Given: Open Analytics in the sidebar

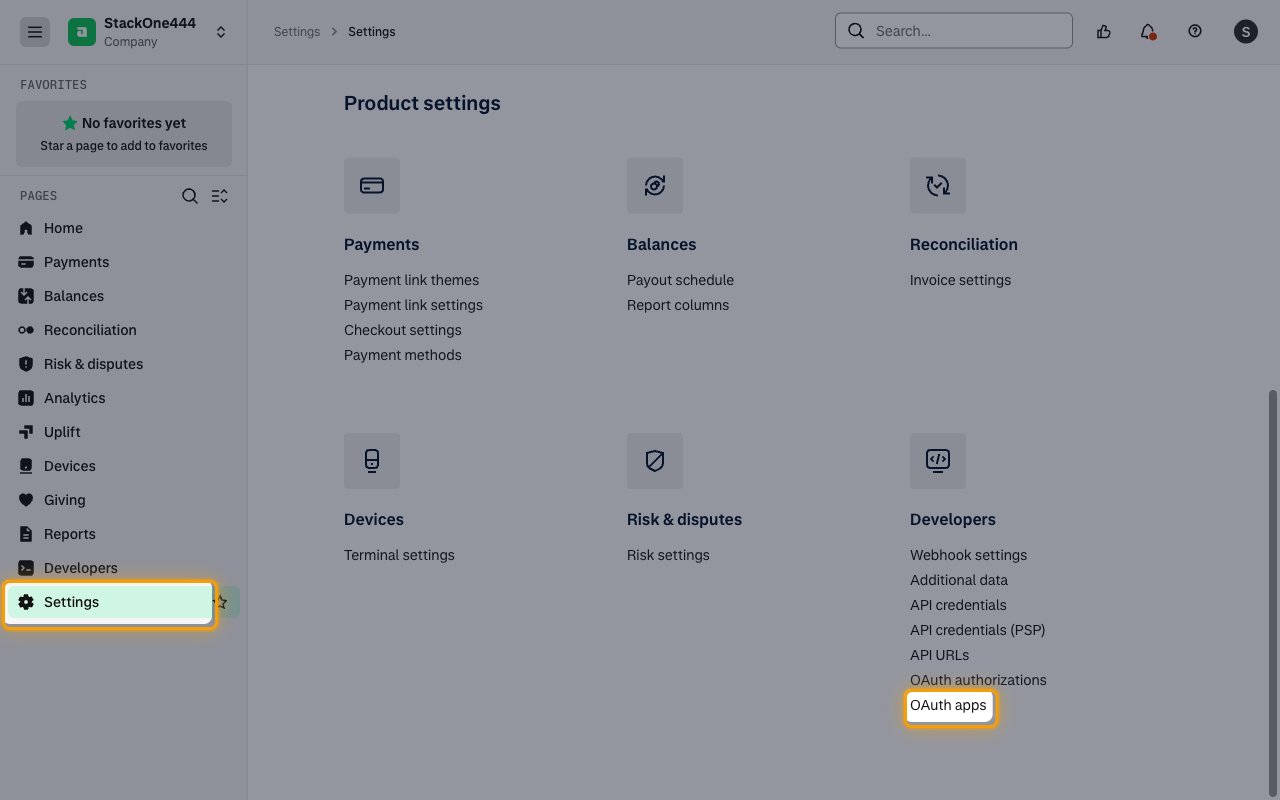Looking at the screenshot, I should 74,398.
